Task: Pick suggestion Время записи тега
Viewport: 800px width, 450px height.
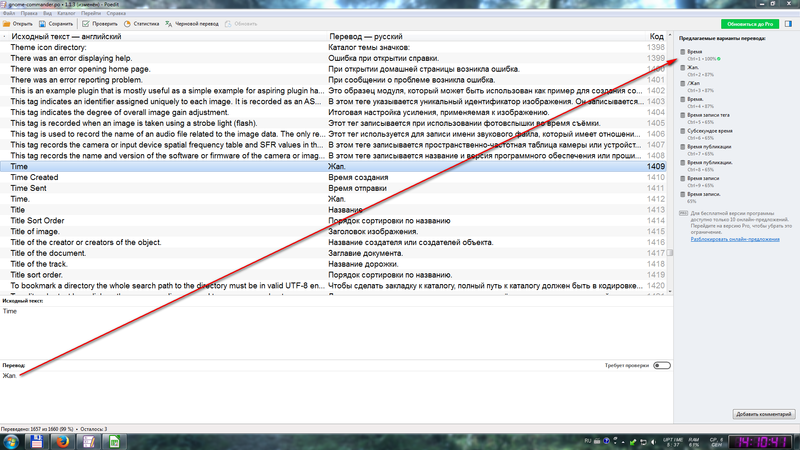Action: tap(705, 118)
